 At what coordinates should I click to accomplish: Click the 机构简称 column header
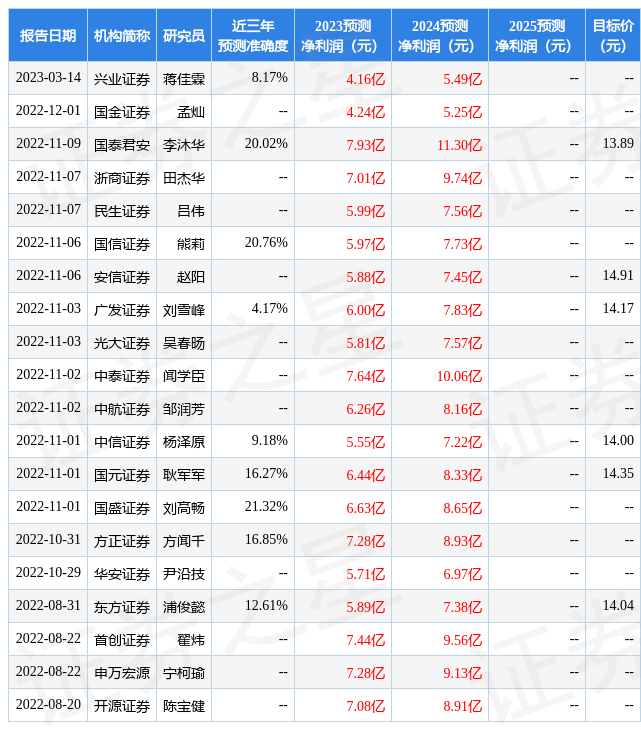122,36
